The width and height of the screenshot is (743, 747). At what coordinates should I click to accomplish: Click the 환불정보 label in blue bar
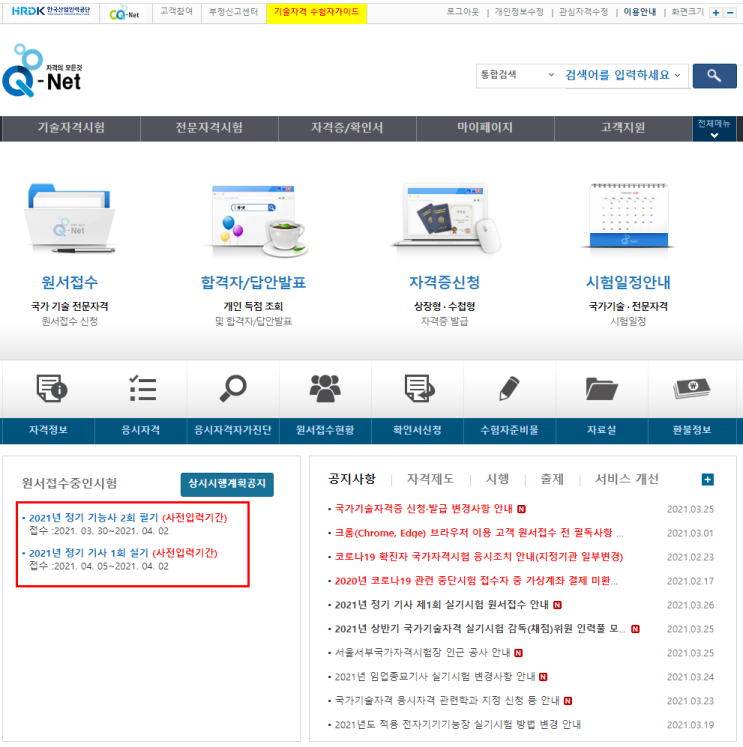(692, 430)
